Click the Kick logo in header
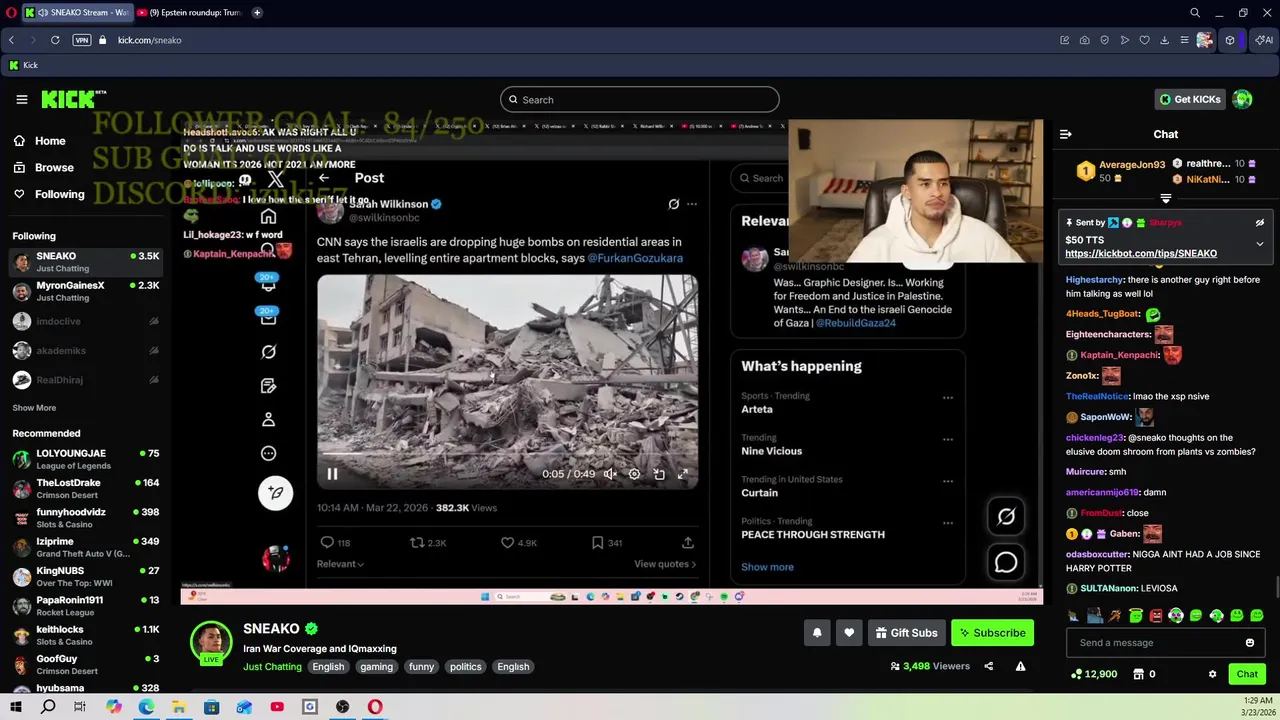The height and width of the screenshot is (720, 1280). pos(73,99)
